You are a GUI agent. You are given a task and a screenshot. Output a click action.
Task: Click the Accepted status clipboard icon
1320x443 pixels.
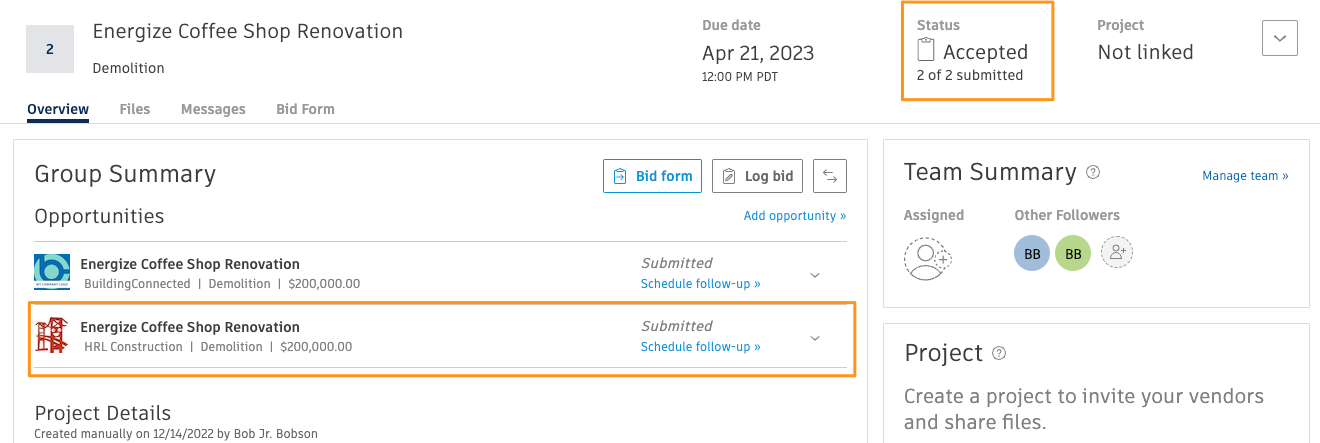[x=926, y=51]
